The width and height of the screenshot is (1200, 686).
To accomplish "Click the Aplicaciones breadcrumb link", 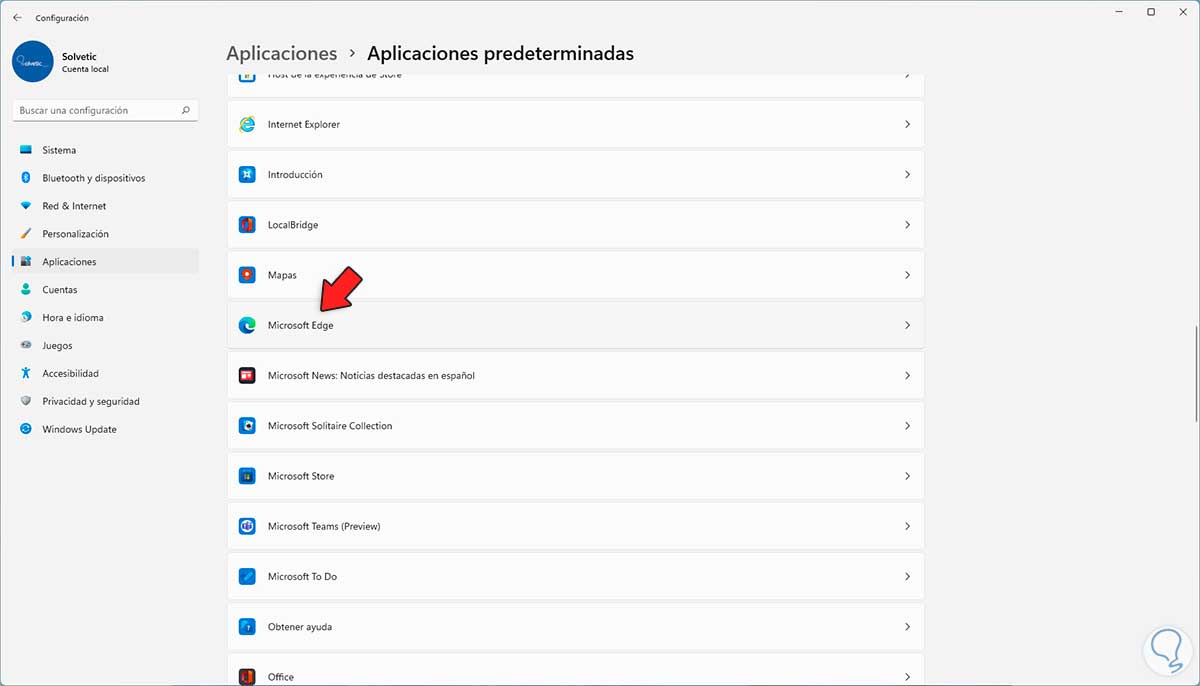I will pos(281,54).
